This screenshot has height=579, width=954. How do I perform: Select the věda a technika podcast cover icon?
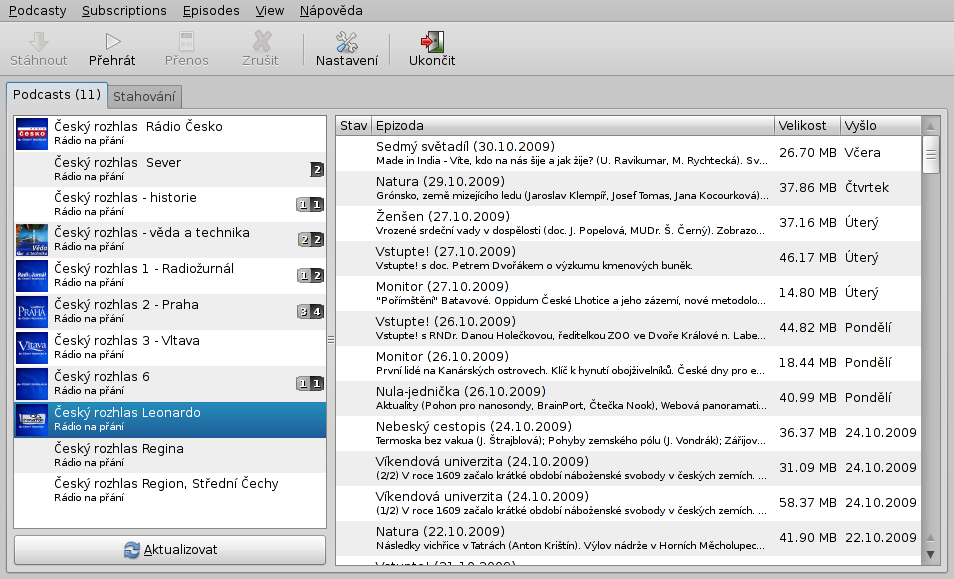(32, 240)
